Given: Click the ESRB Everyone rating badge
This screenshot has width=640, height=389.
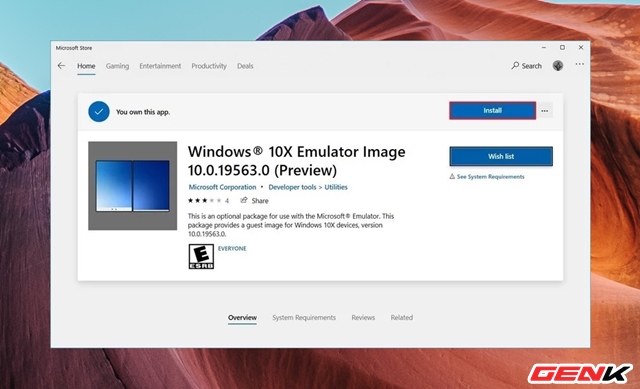Looking at the screenshot, I should click(201, 256).
